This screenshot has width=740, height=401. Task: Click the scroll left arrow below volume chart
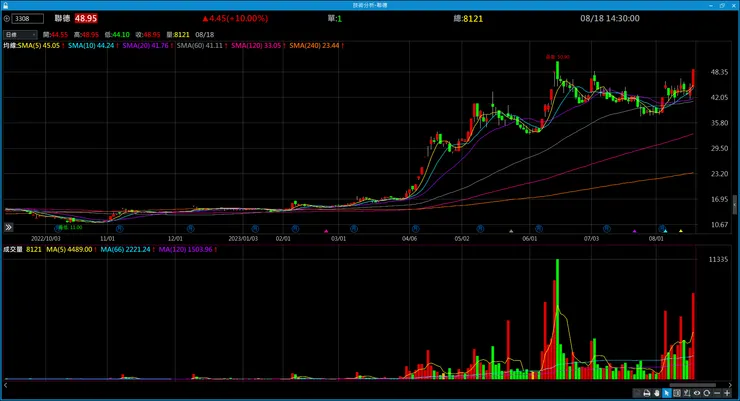[x=6, y=385]
